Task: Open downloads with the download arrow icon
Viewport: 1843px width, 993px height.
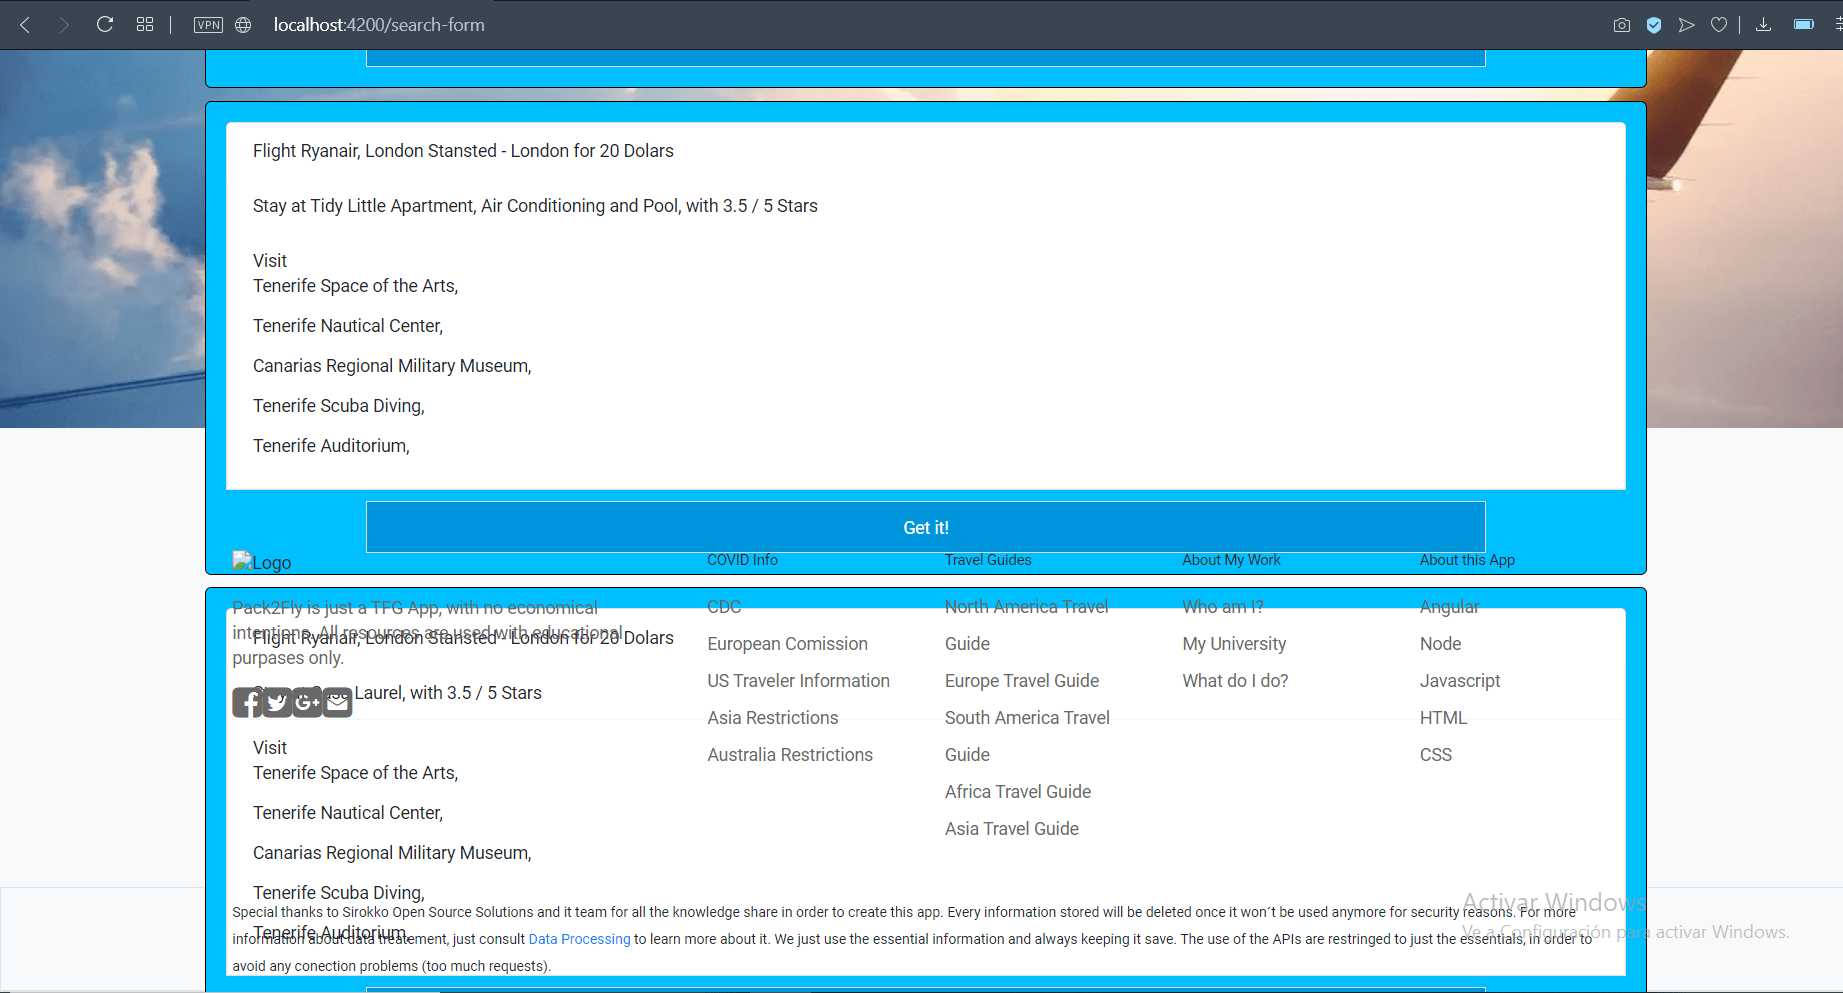Action: 1764,25
